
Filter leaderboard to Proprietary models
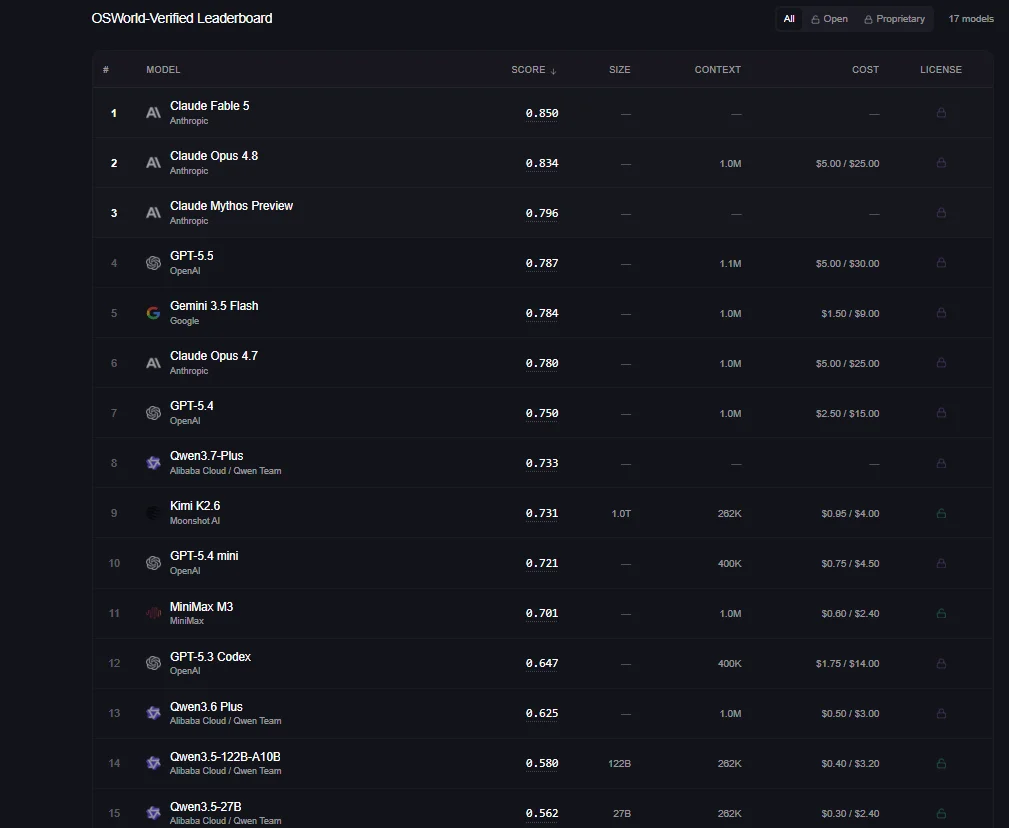click(x=894, y=19)
